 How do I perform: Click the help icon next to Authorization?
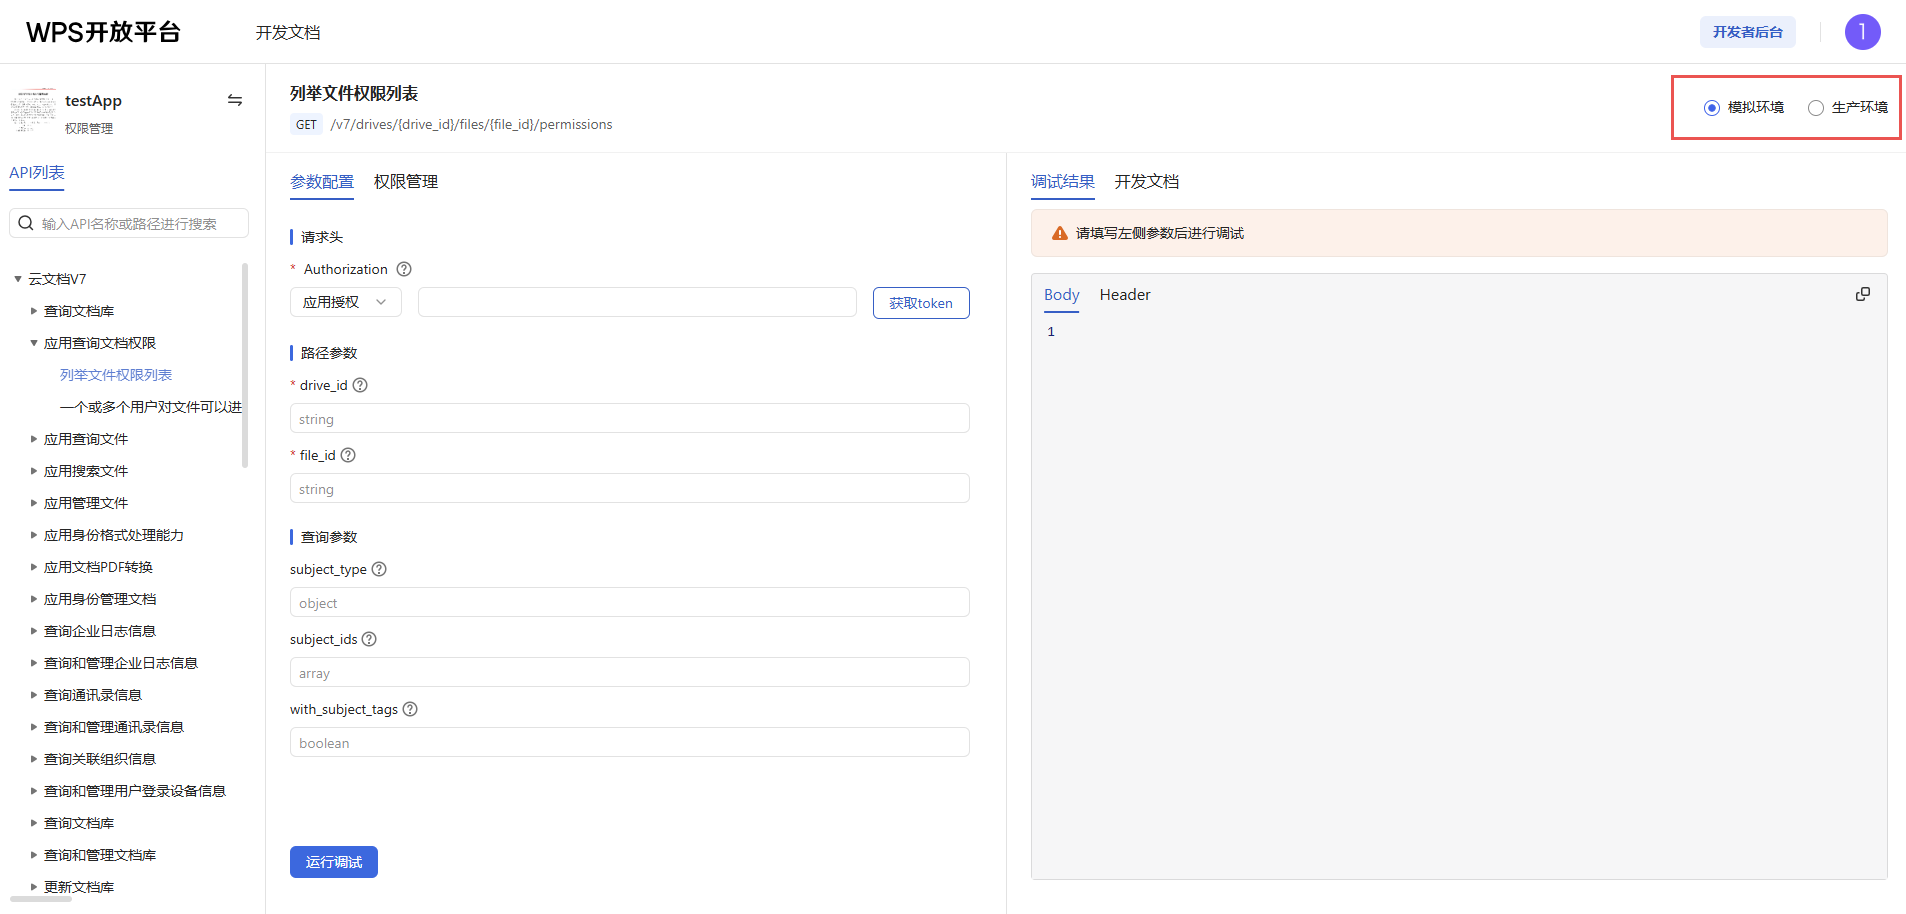coord(404,269)
